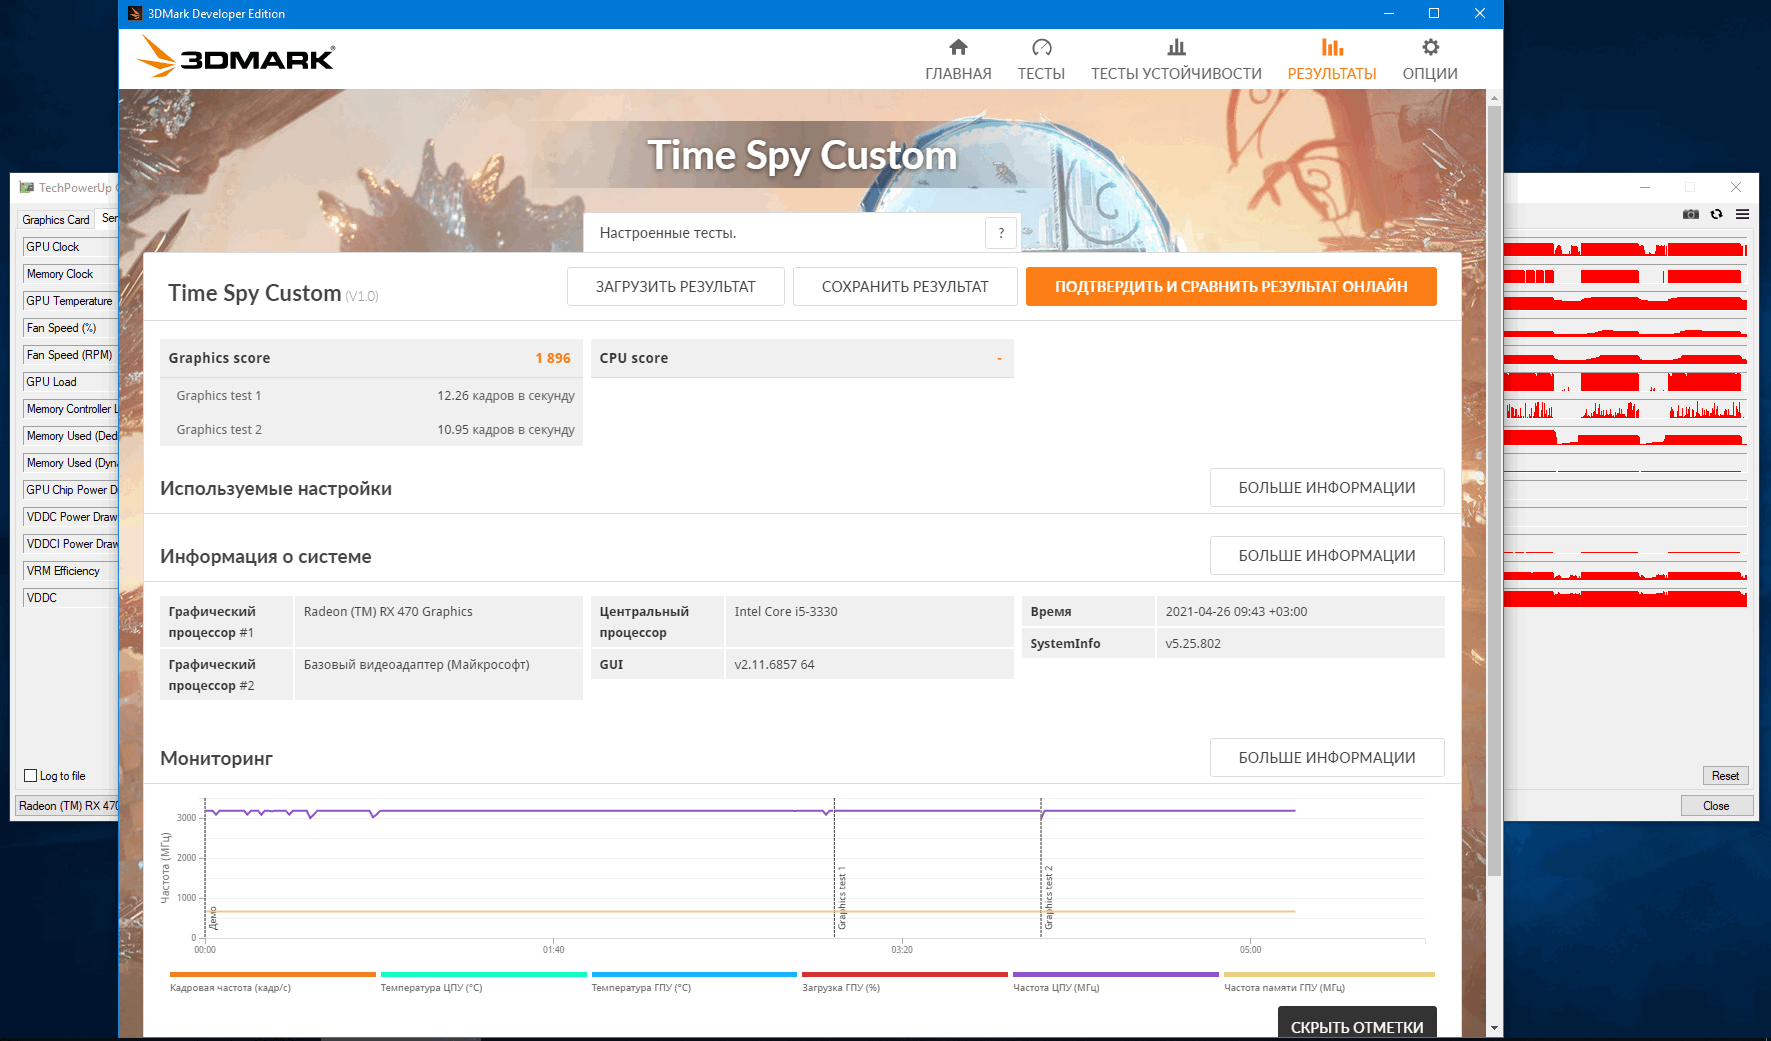Maximize the 3DMark window

1434,14
